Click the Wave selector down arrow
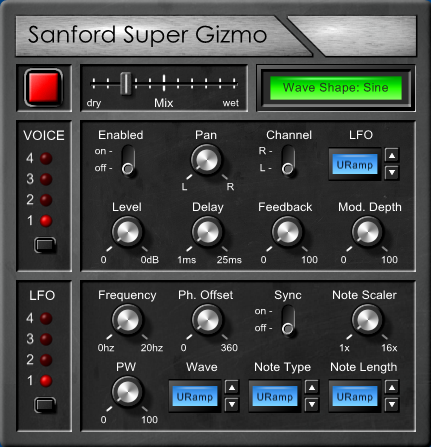This screenshot has width=431, height=447. (x=232, y=405)
